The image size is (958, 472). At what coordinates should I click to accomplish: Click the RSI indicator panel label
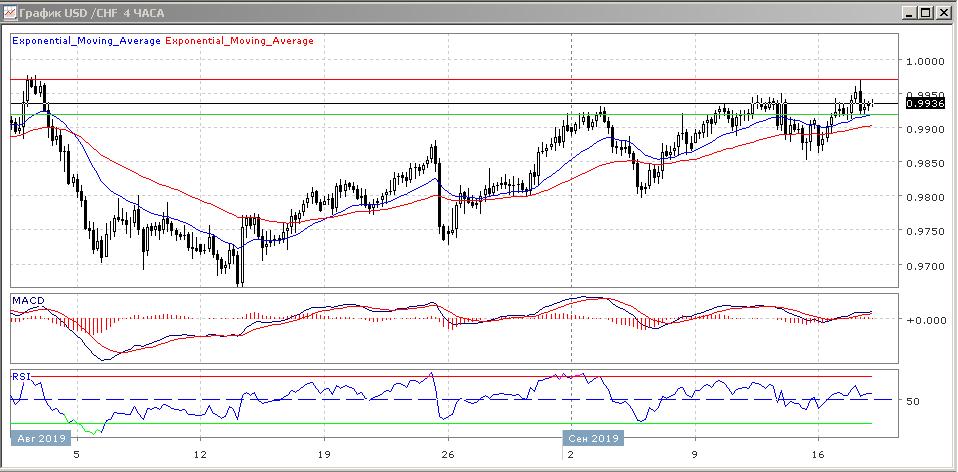point(20,376)
